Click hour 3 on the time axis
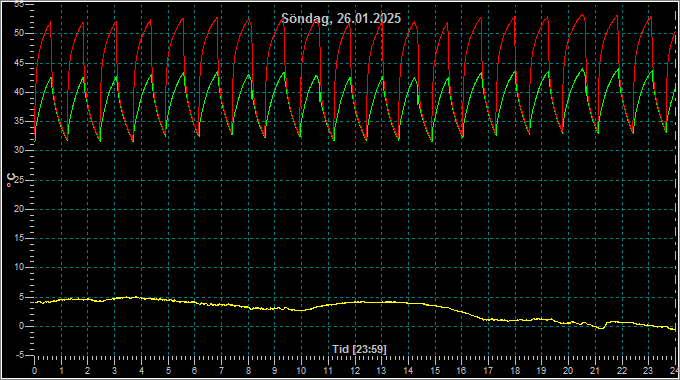 click(114, 371)
